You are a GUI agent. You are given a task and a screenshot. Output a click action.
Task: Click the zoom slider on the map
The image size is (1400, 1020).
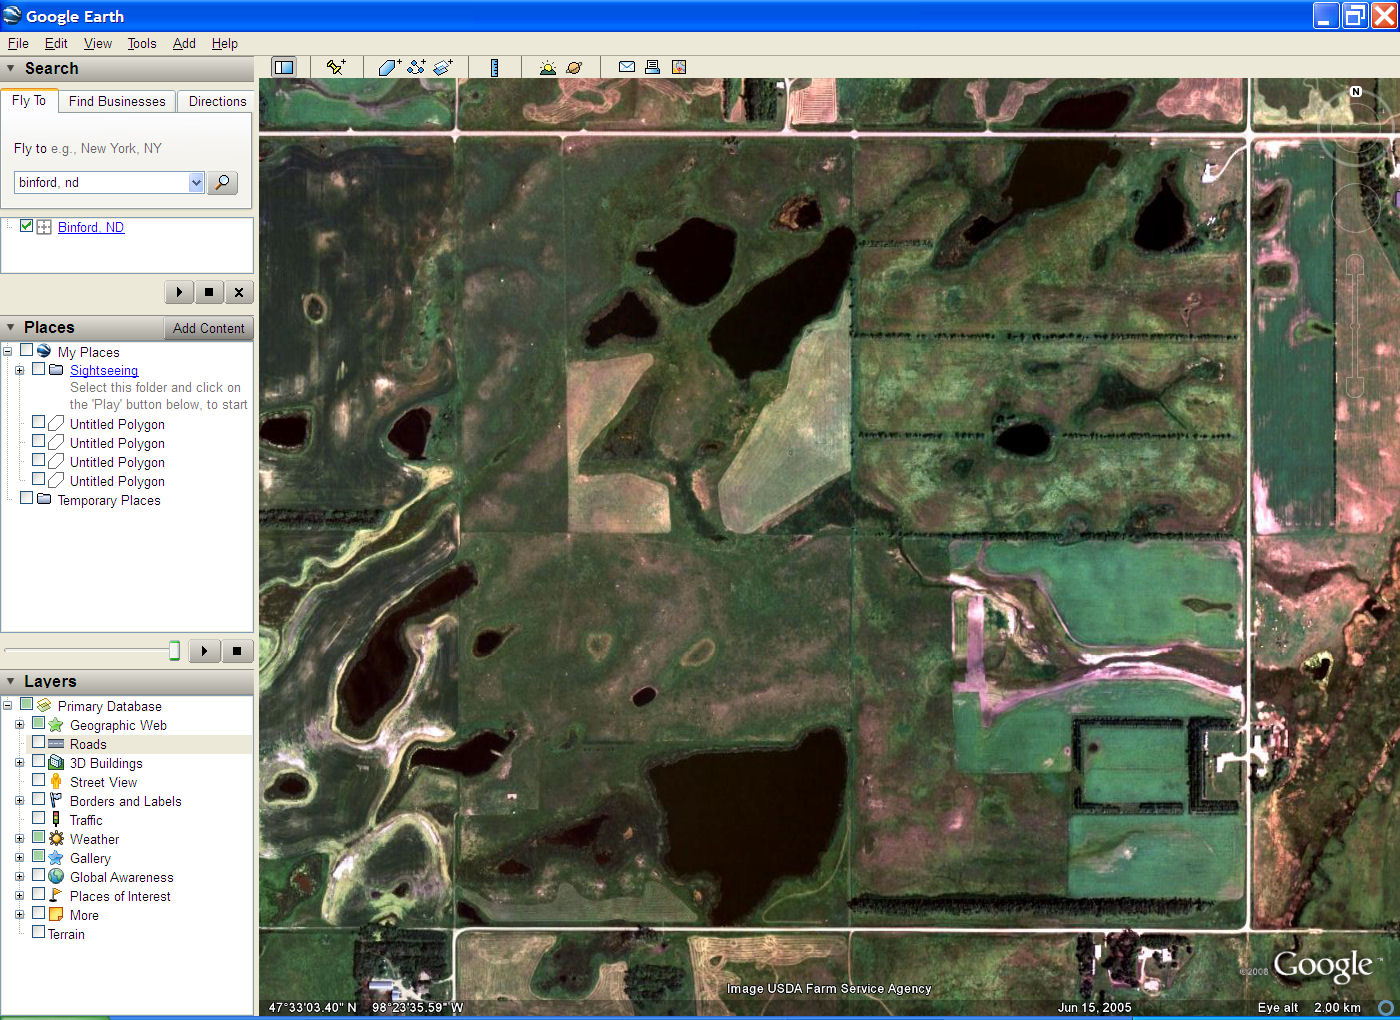coord(1354,325)
